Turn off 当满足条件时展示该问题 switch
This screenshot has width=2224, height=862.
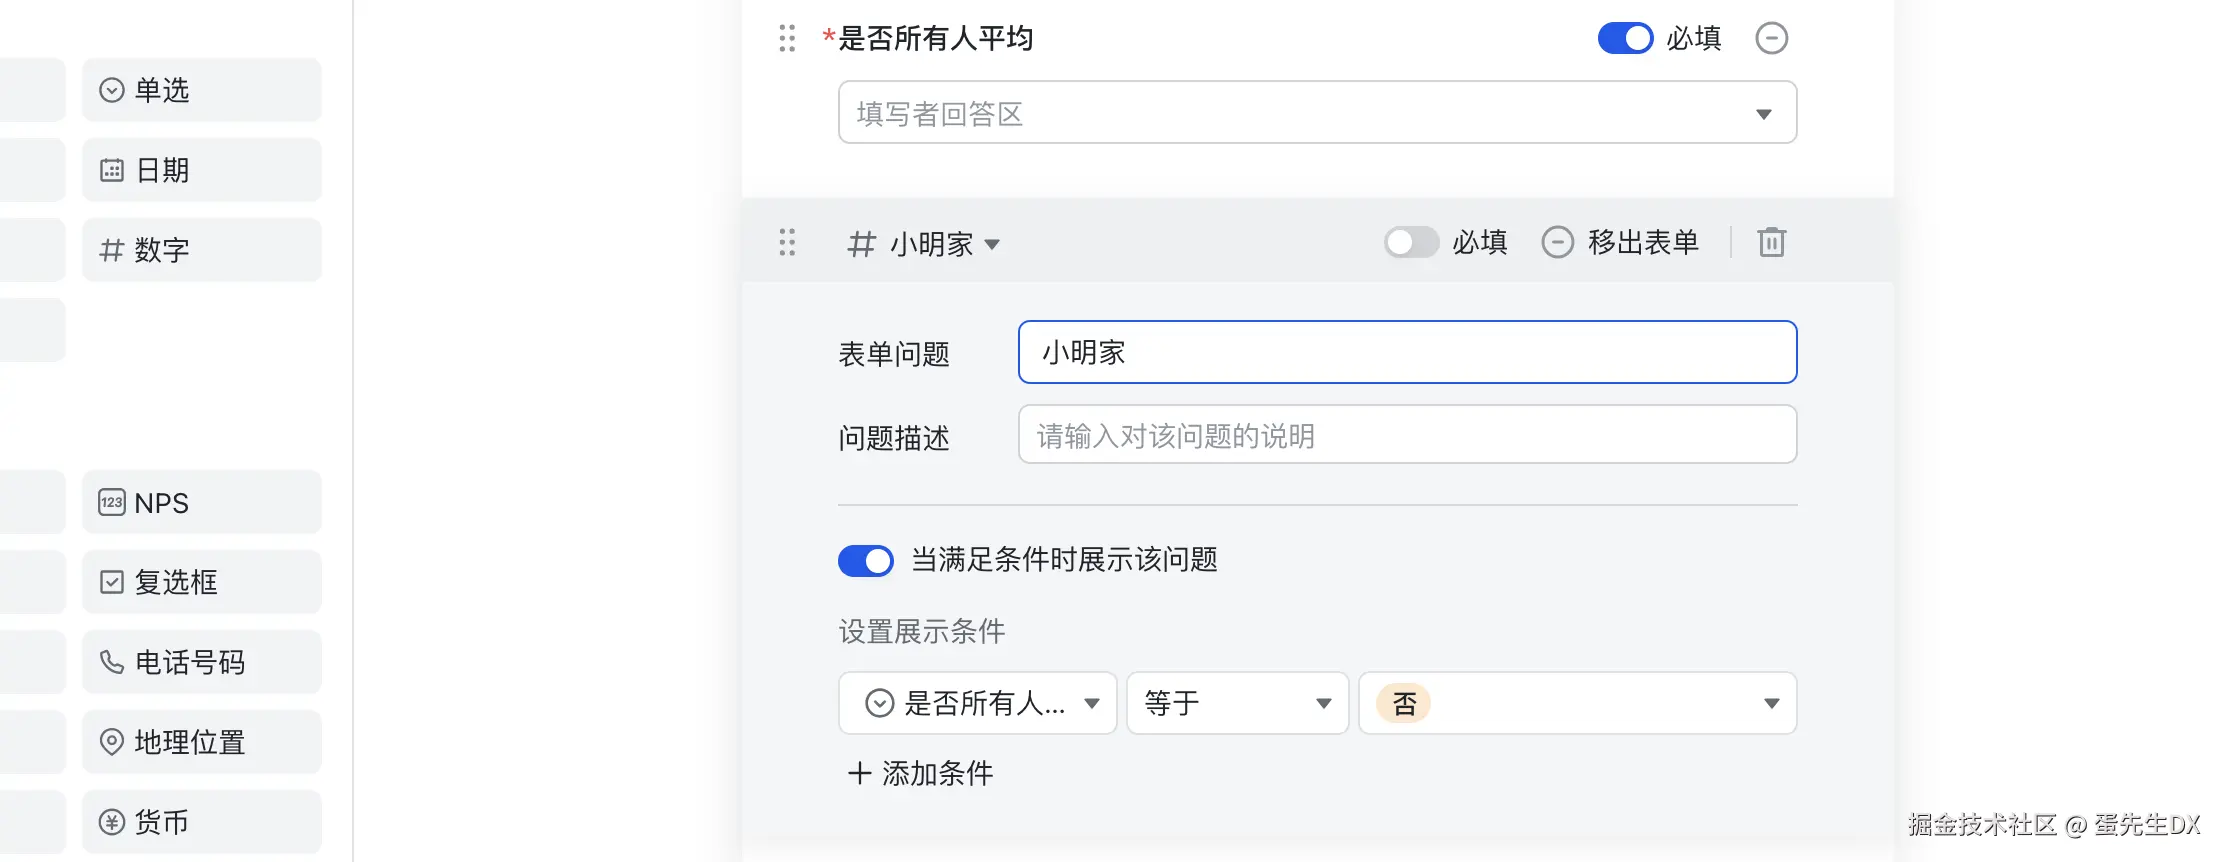[x=865, y=561]
